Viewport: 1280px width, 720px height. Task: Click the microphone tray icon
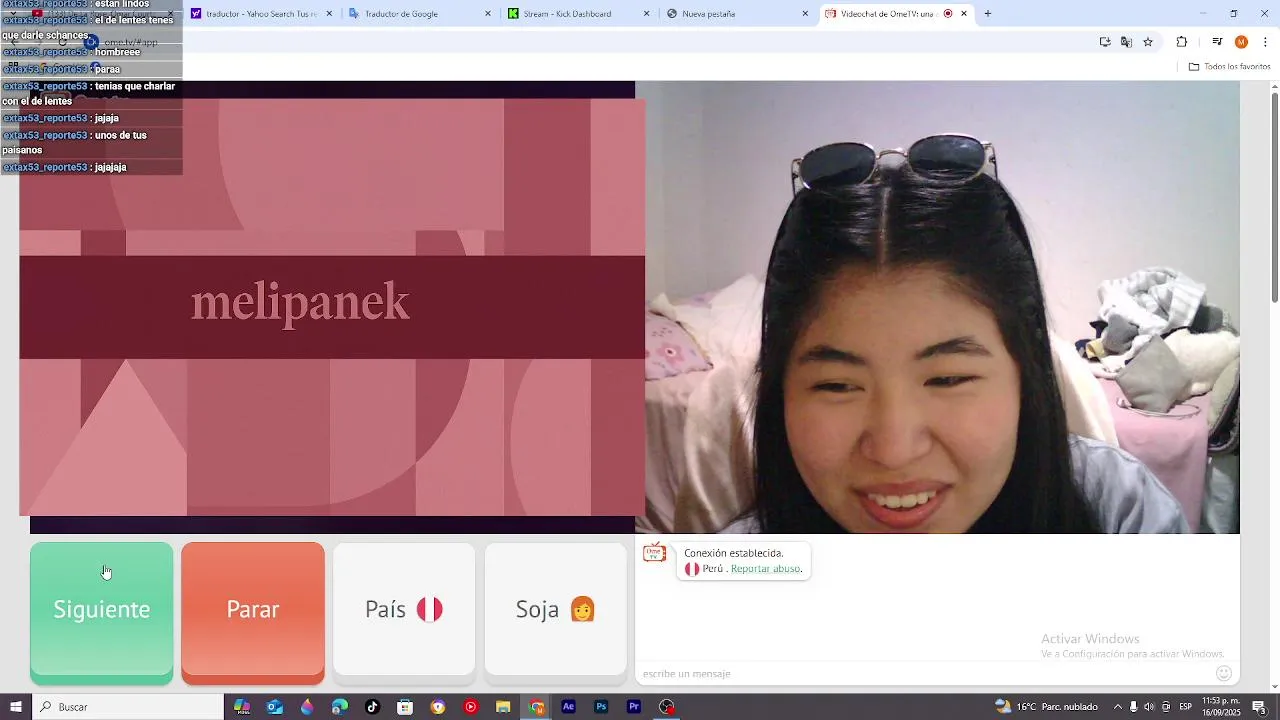[x=1134, y=707]
